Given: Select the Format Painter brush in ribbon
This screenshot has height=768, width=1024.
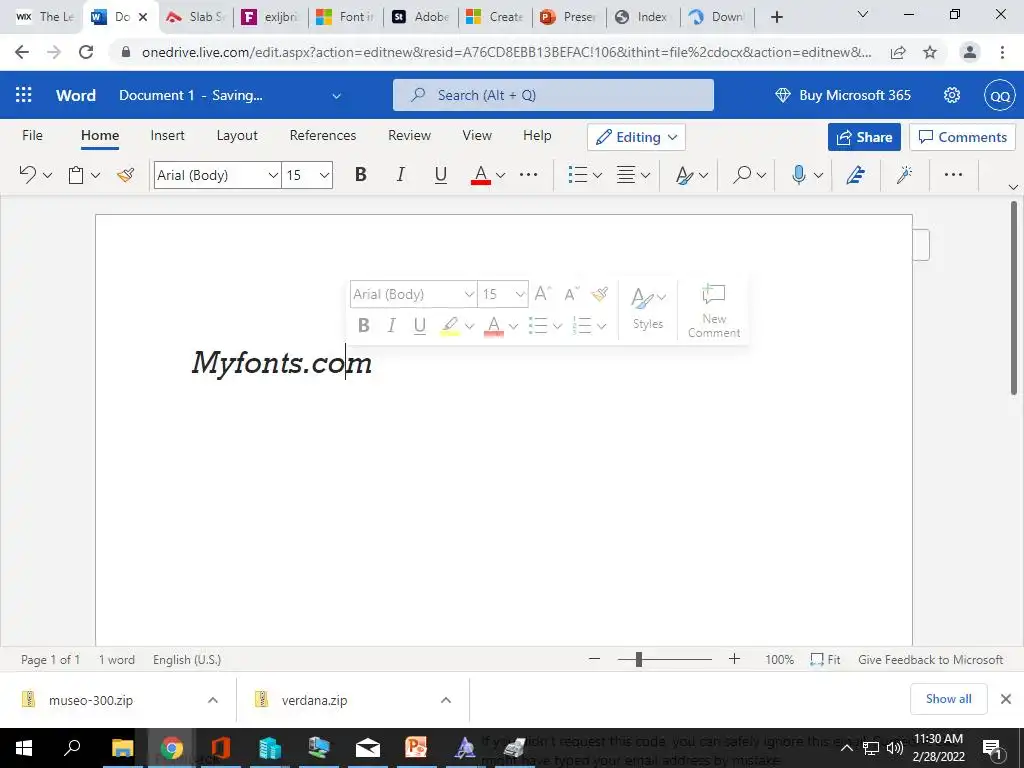Looking at the screenshot, I should point(125,174).
